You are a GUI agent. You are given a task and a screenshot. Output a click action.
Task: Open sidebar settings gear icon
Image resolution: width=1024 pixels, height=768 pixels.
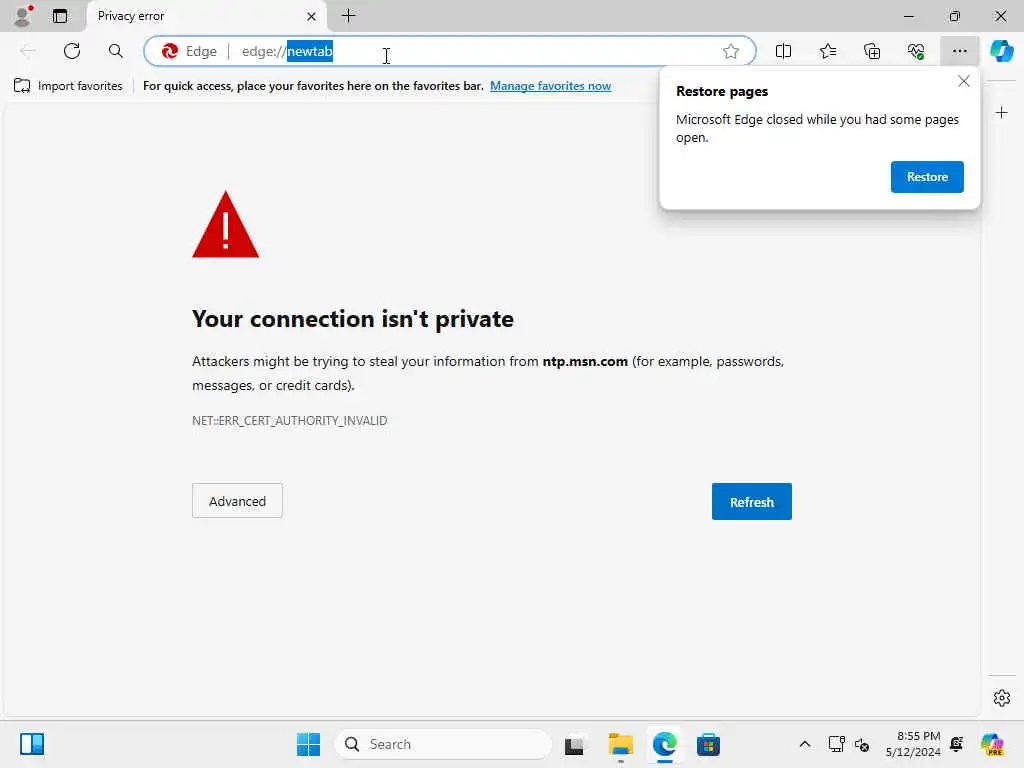point(1002,698)
